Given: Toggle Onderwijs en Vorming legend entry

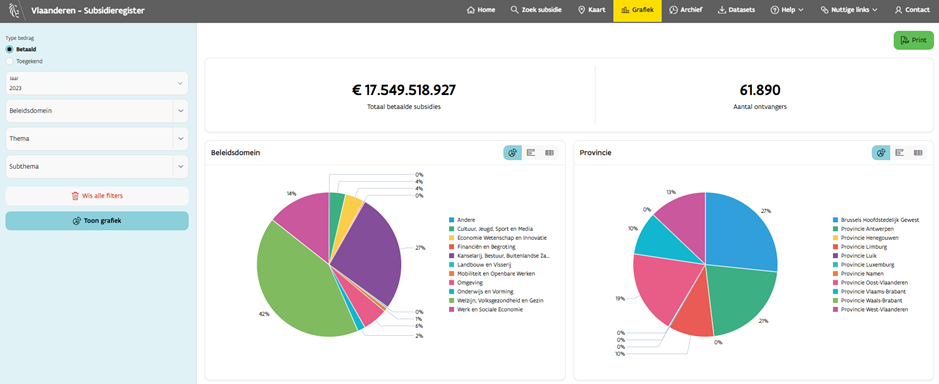Looking at the screenshot, I should point(481,292).
